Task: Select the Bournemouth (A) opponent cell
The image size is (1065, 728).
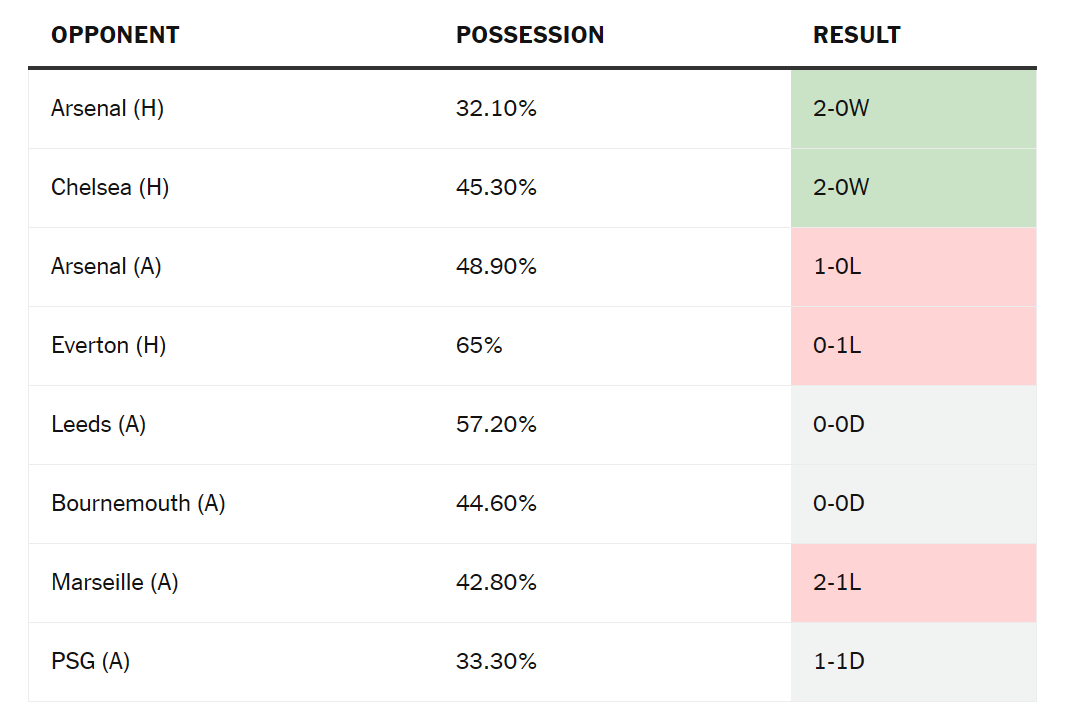Action: tap(138, 503)
